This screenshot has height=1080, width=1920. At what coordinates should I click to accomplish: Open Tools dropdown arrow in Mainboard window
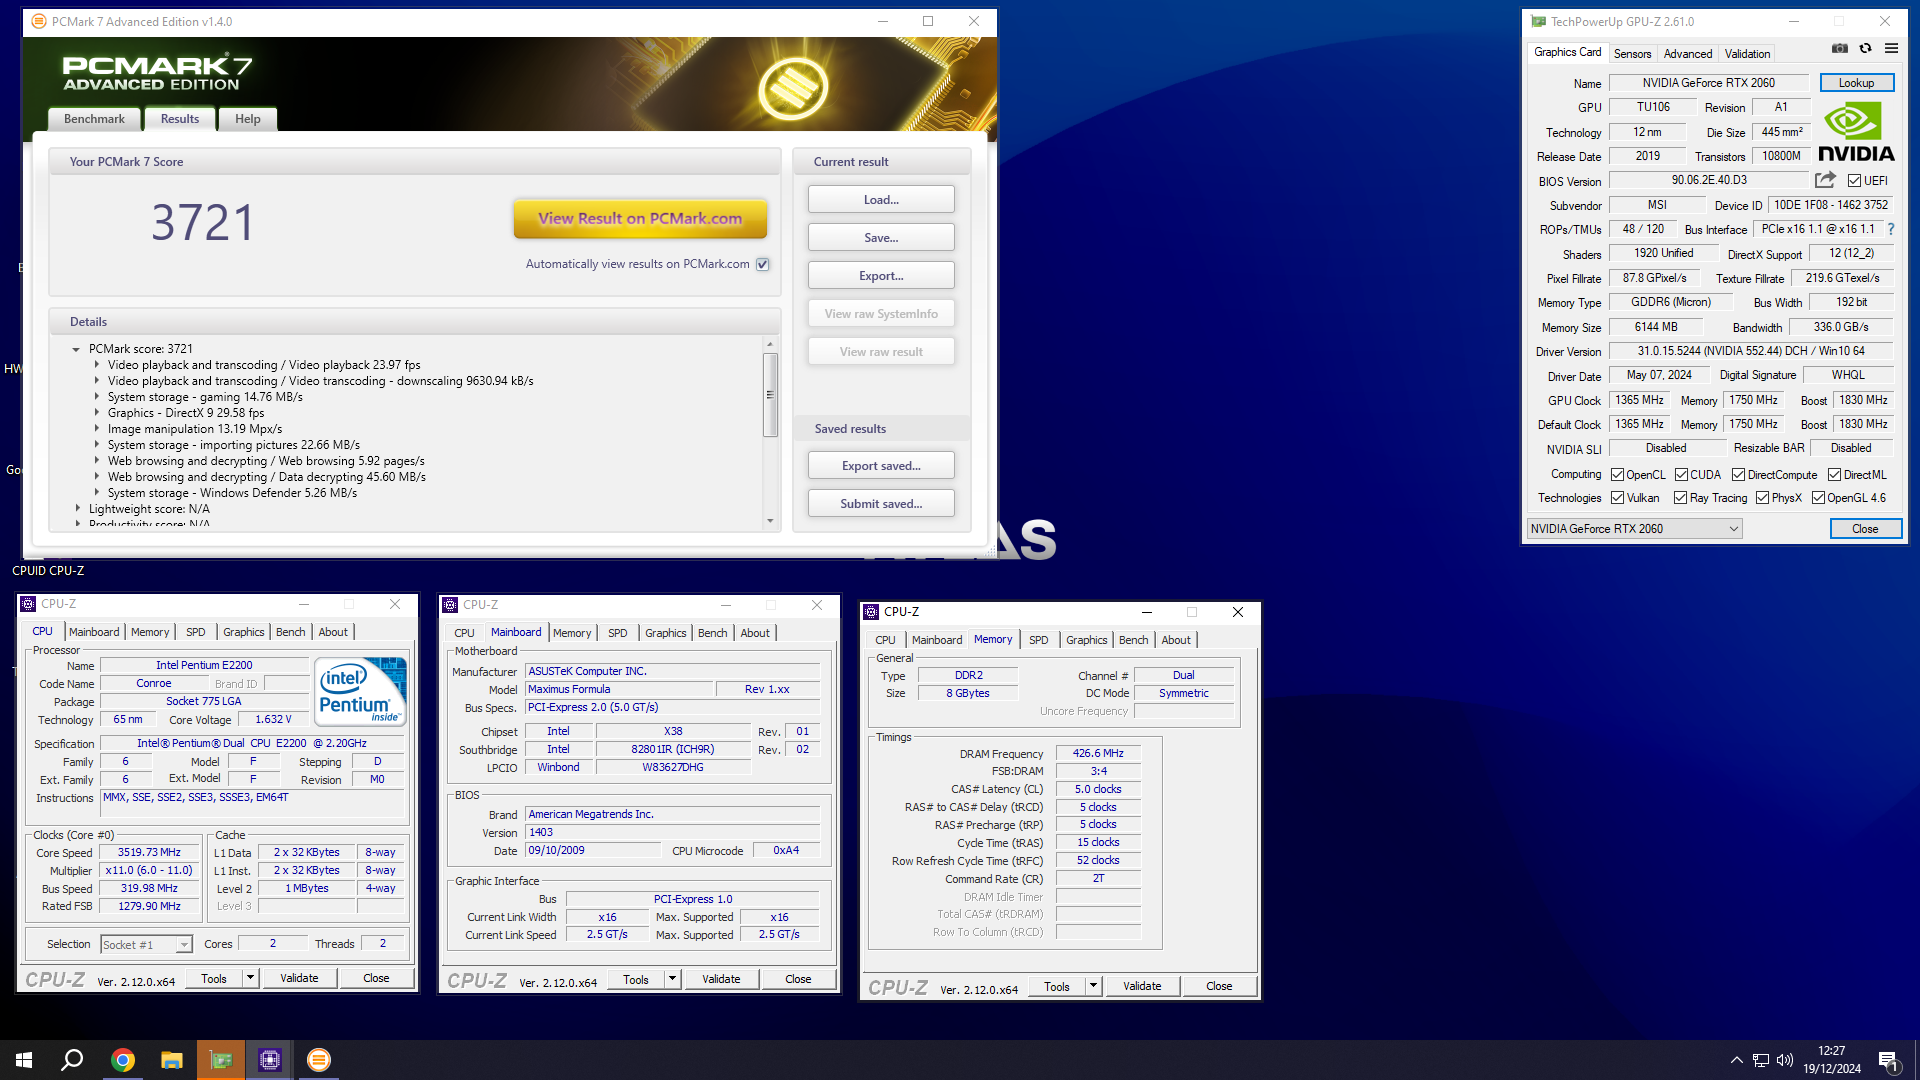point(672,979)
